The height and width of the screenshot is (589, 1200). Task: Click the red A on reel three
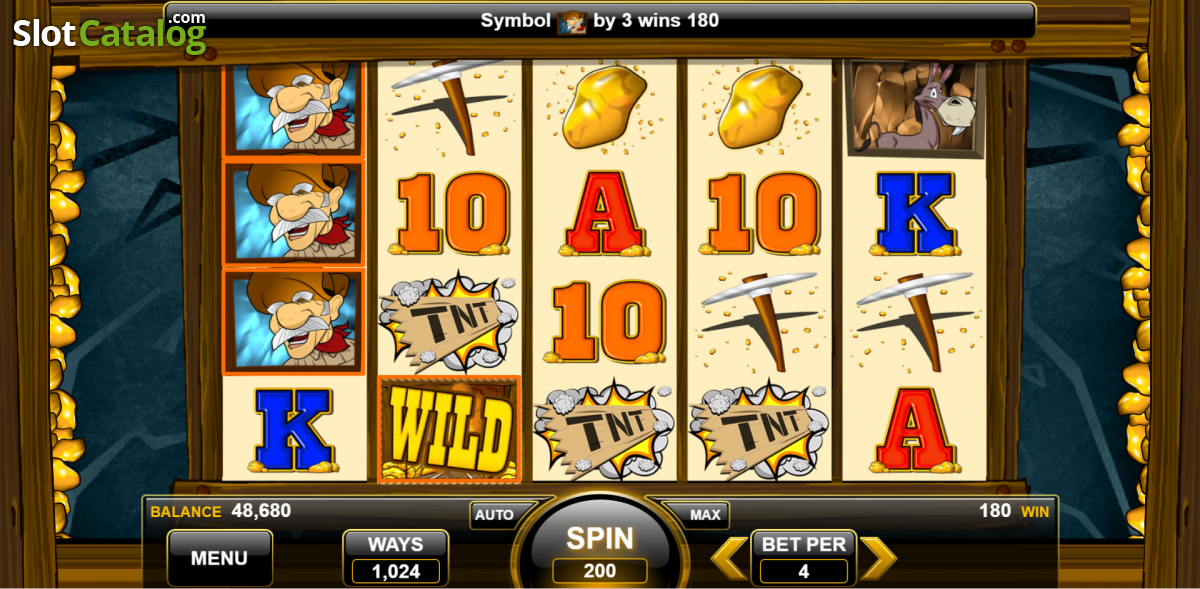[x=603, y=212]
